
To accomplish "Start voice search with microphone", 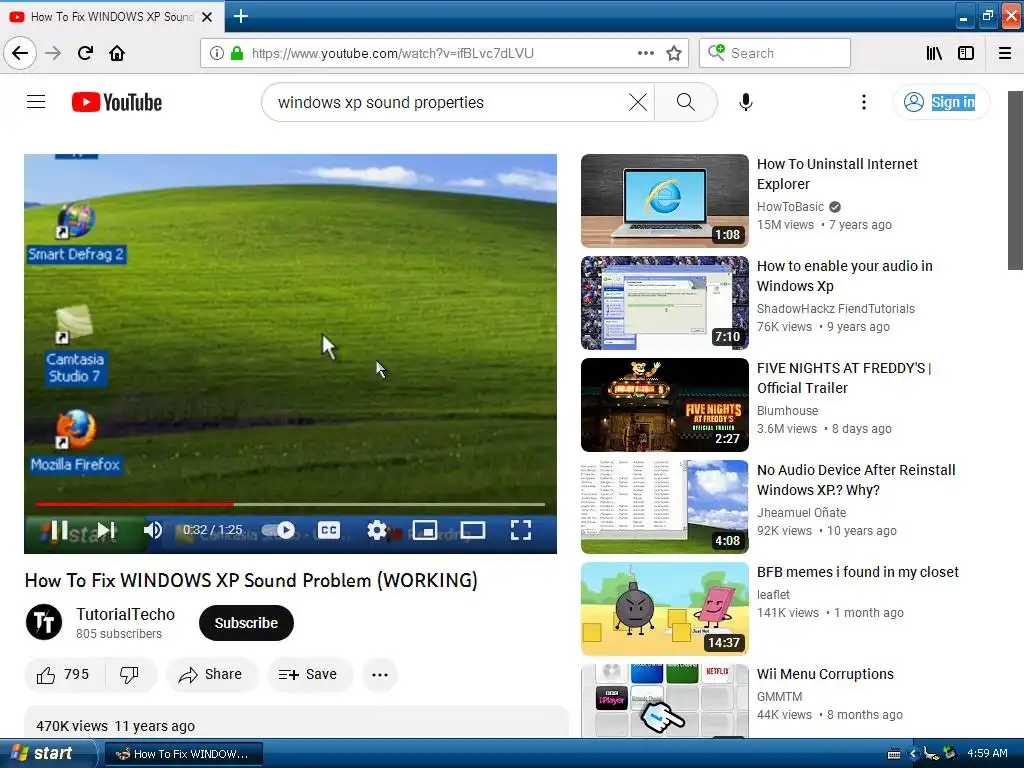I will pyautogui.click(x=746, y=102).
